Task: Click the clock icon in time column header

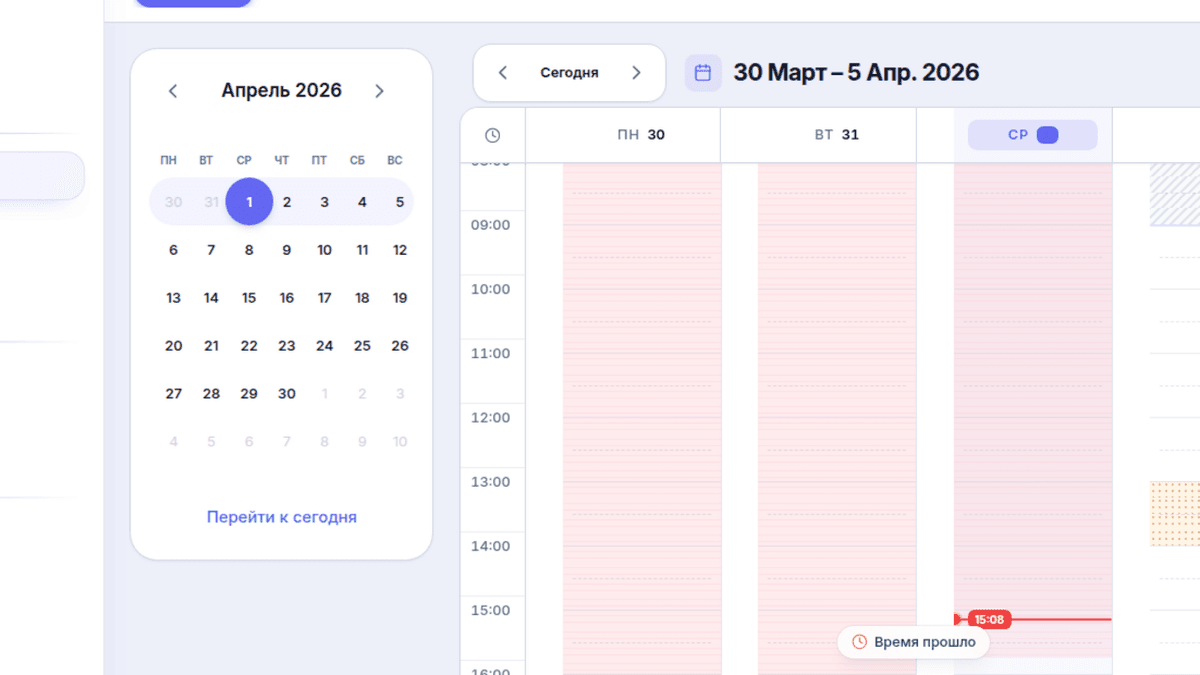Action: pos(492,135)
